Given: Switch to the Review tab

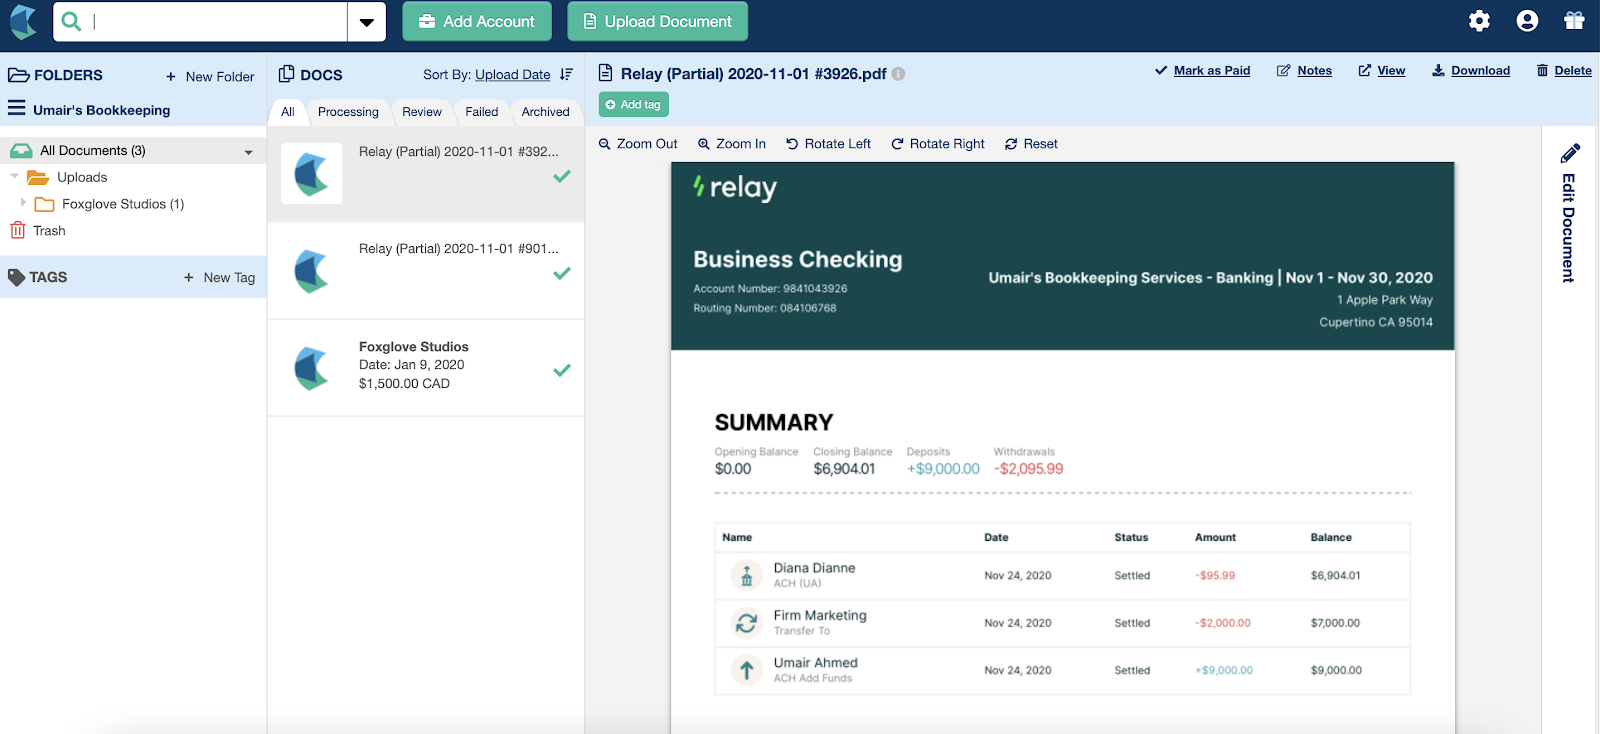Looking at the screenshot, I should point(422,112).
